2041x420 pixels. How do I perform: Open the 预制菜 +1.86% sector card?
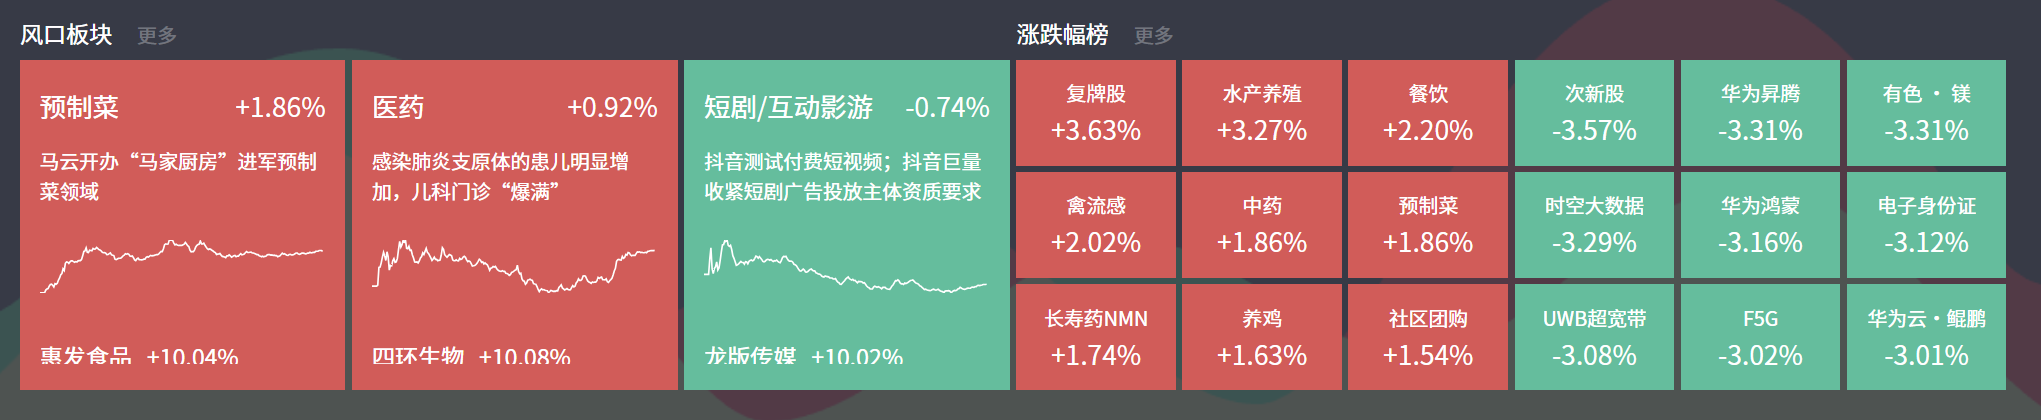(182, 224)
